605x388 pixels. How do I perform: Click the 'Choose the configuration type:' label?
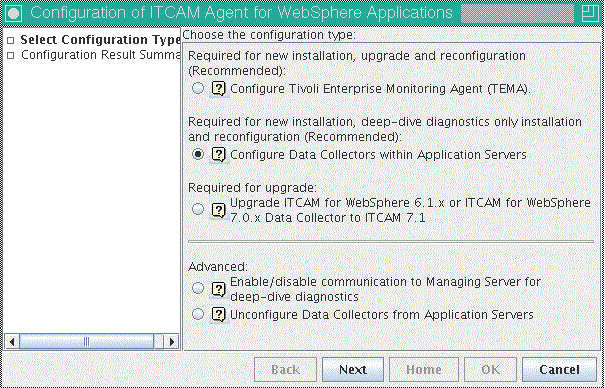coord(269,35)
